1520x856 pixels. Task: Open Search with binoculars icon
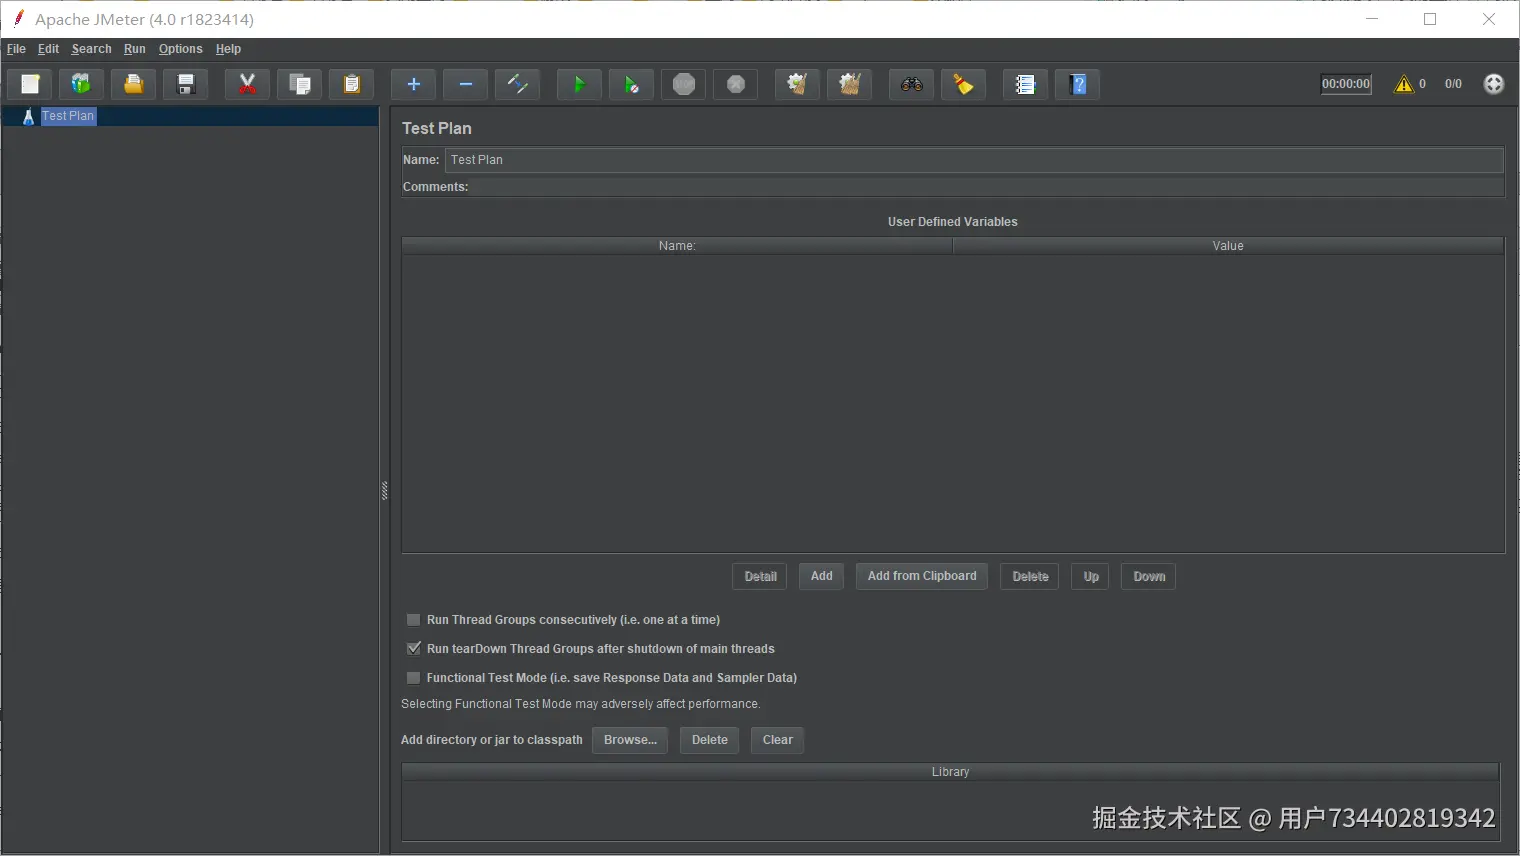(911, 85)
